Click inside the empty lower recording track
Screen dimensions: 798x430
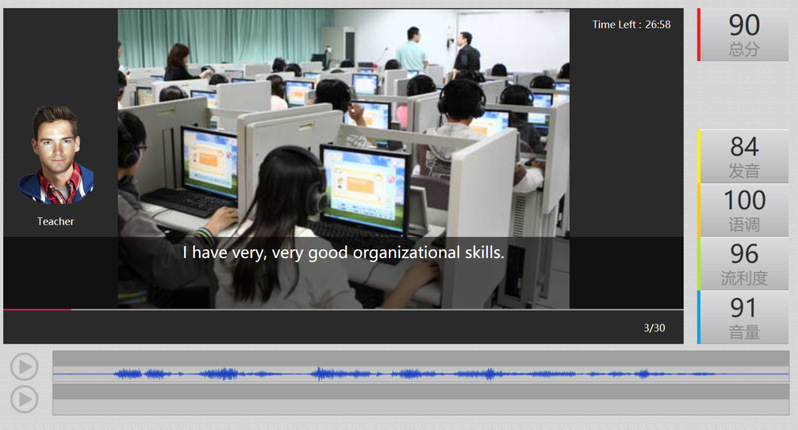(x=420, y=399)
